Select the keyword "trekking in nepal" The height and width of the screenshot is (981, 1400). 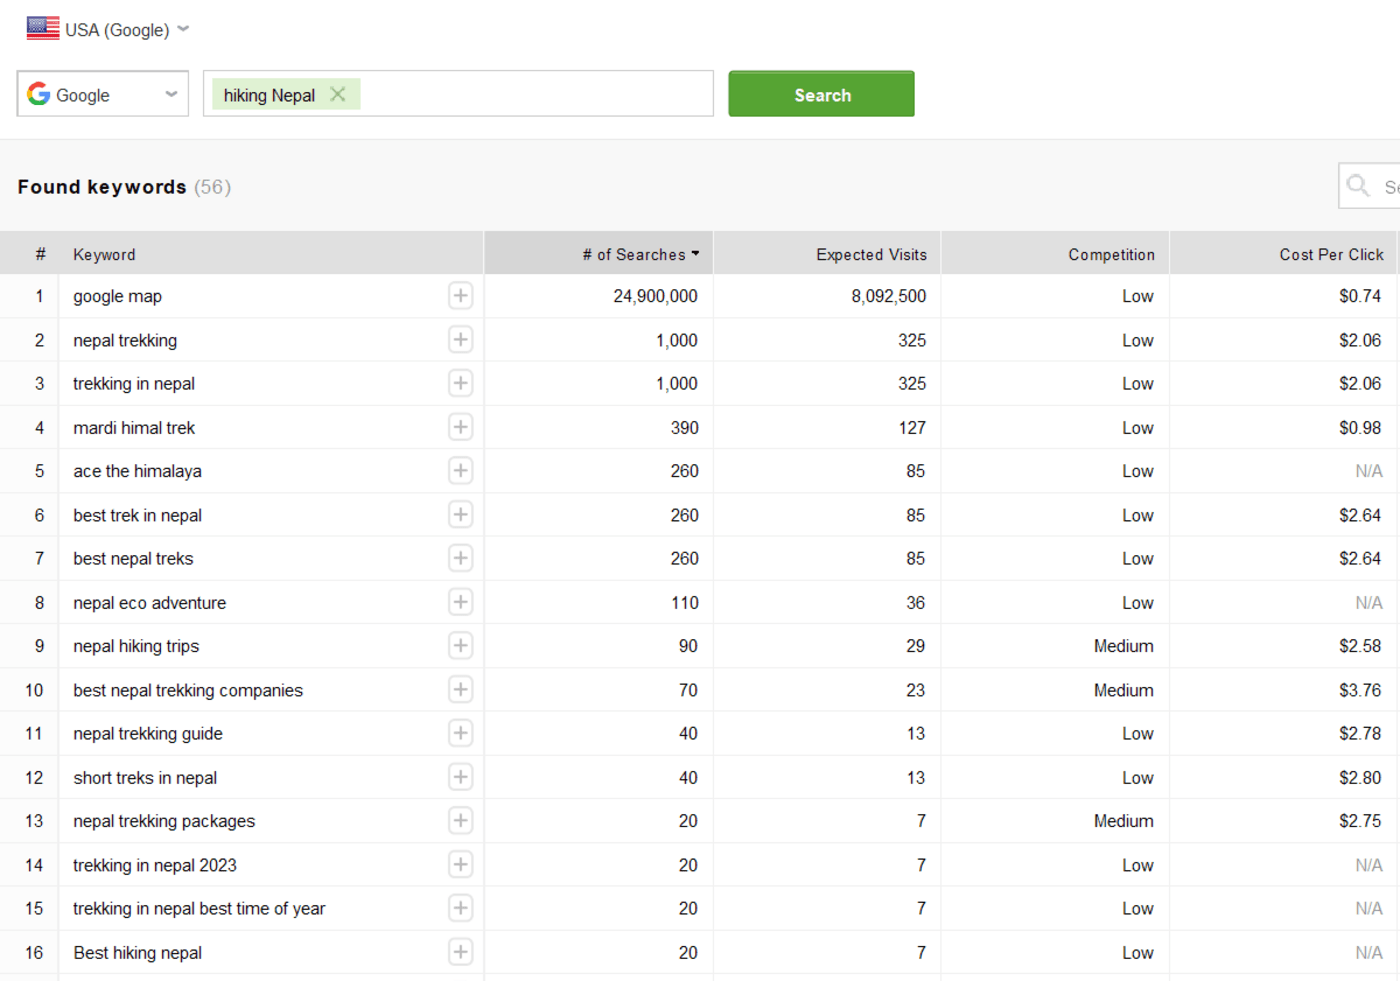coord(134,383)
